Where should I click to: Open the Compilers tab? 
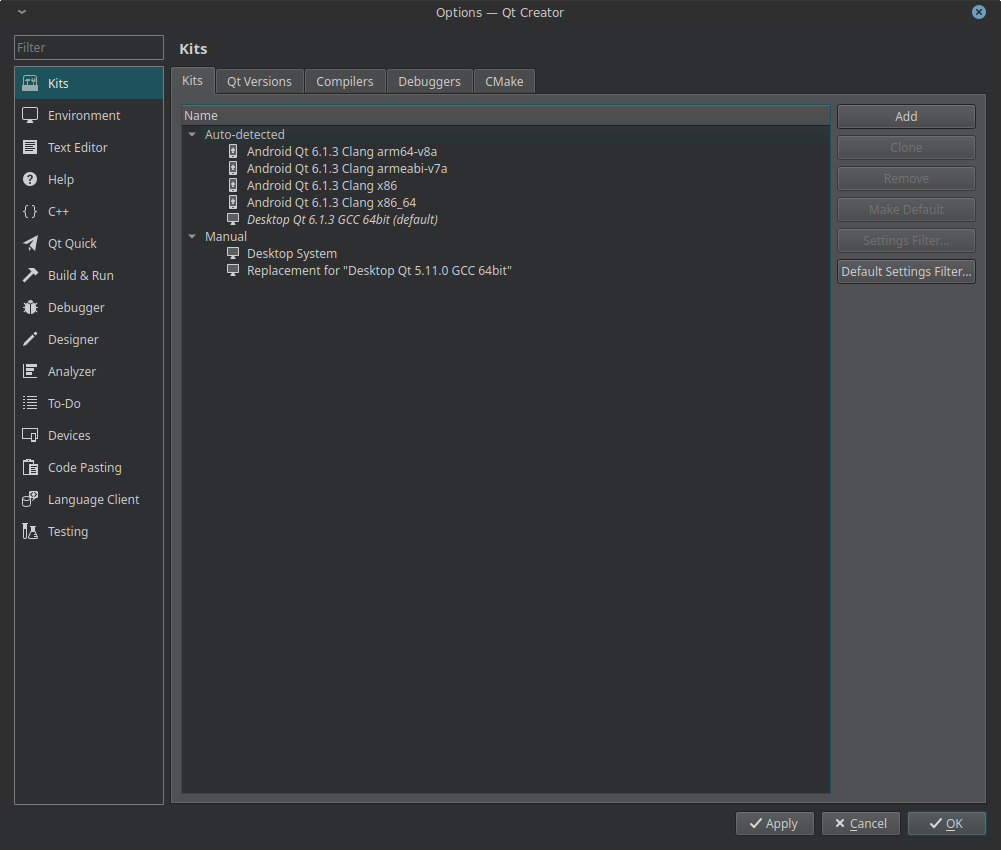345,82
